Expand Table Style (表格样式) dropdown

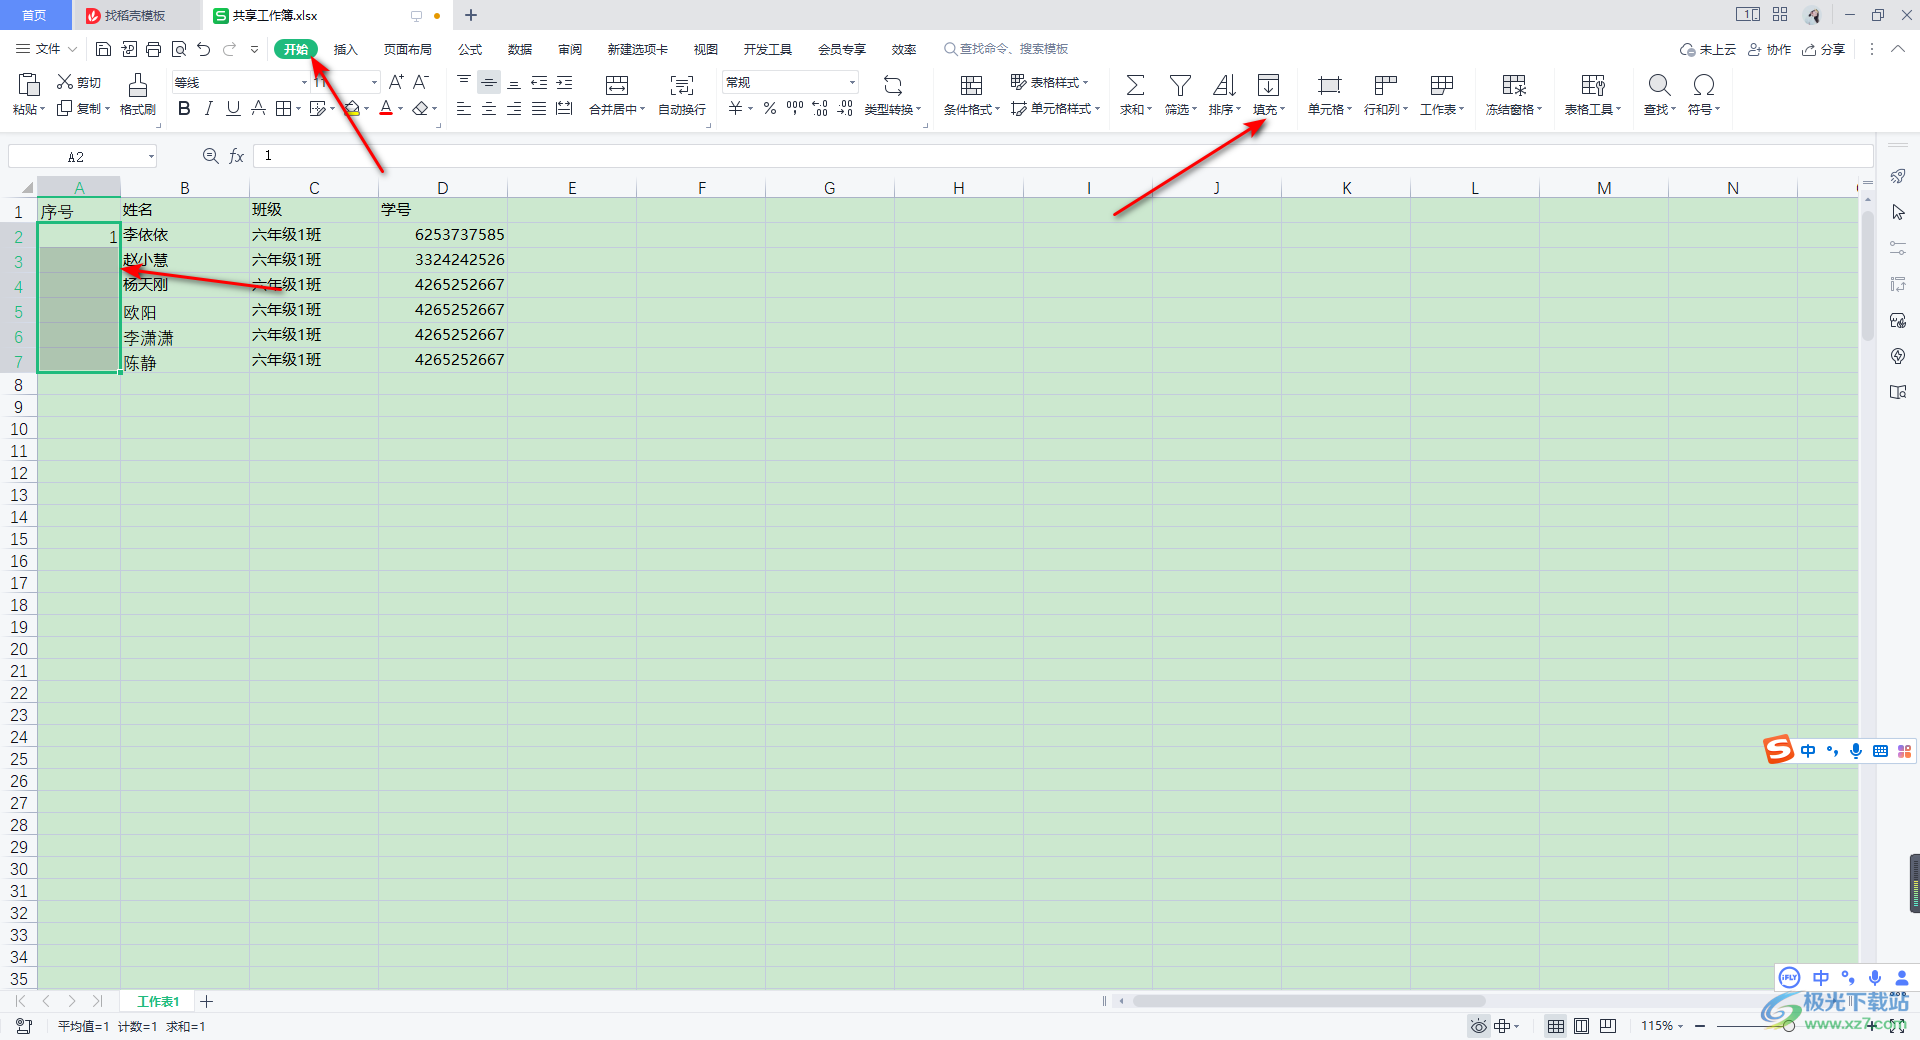click(1086, 82)
